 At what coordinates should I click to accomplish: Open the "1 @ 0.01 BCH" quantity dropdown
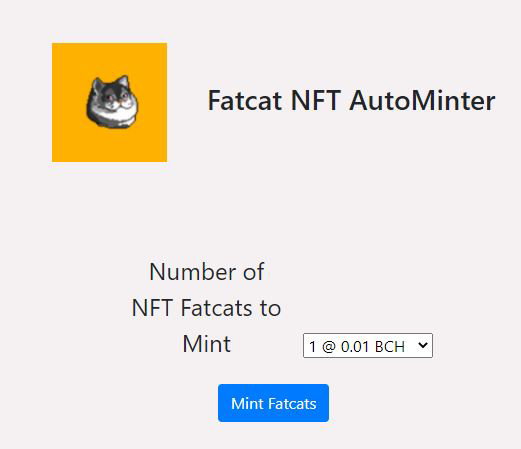[368, 345]
